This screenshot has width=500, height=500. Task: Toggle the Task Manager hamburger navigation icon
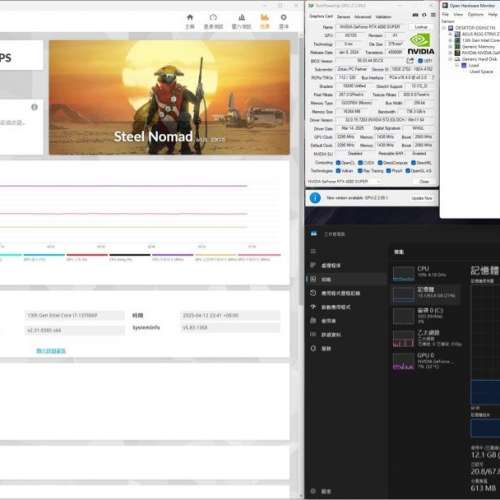(313, 251)
